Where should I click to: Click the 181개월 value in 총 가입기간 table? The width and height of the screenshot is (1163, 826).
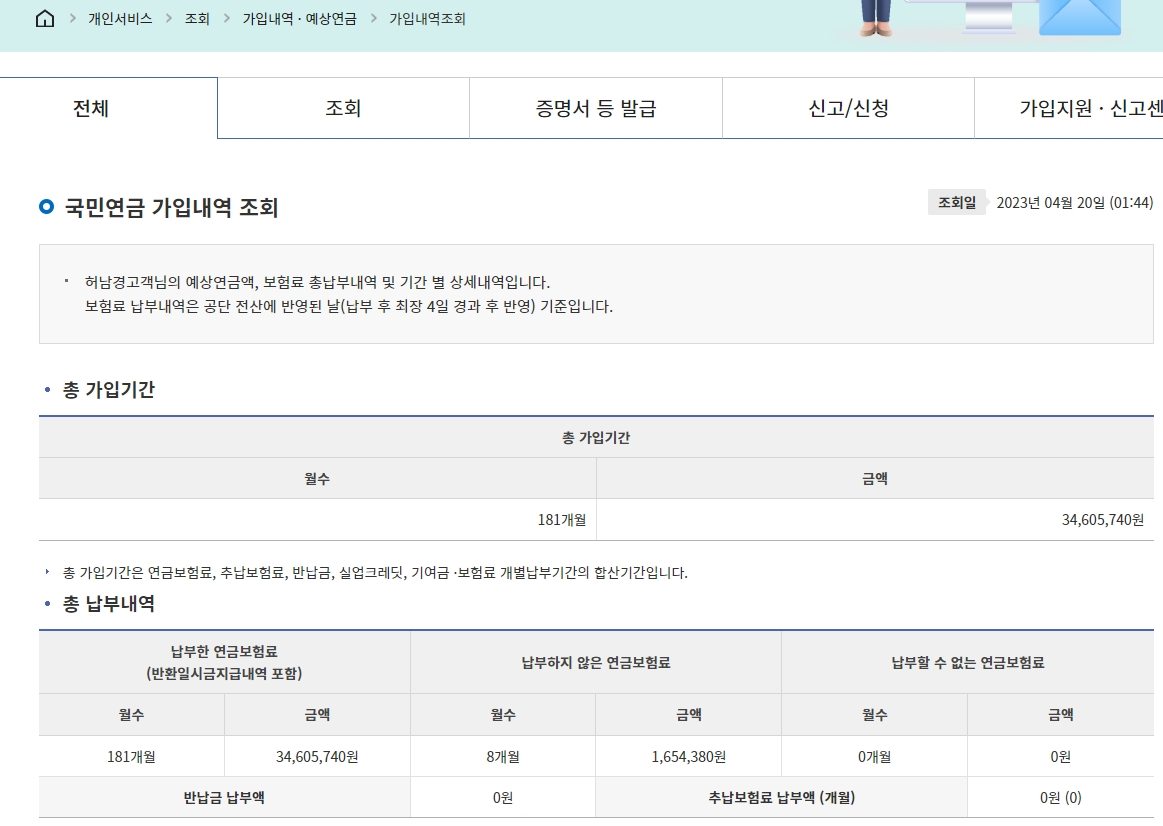coord(561,520)
